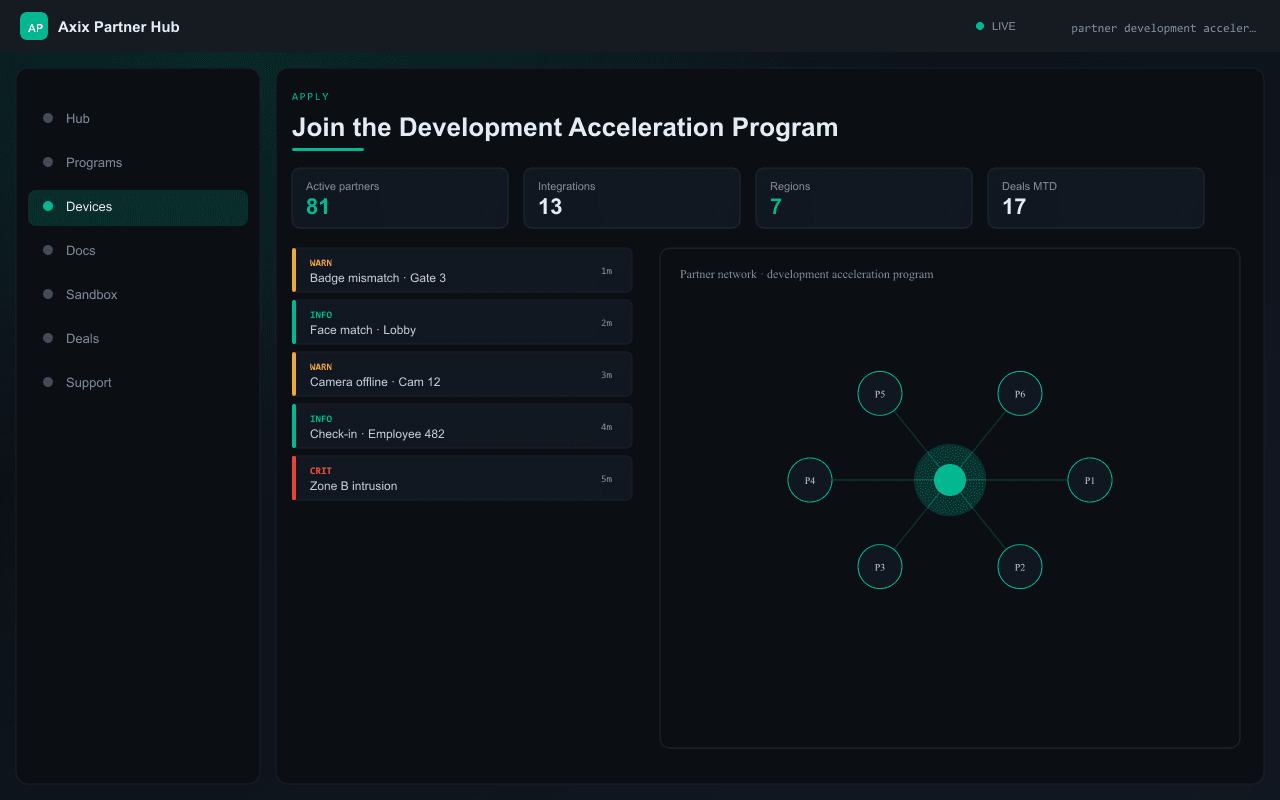Open Support in the sidebar
1280x800 pixels.
click(138, 382)
